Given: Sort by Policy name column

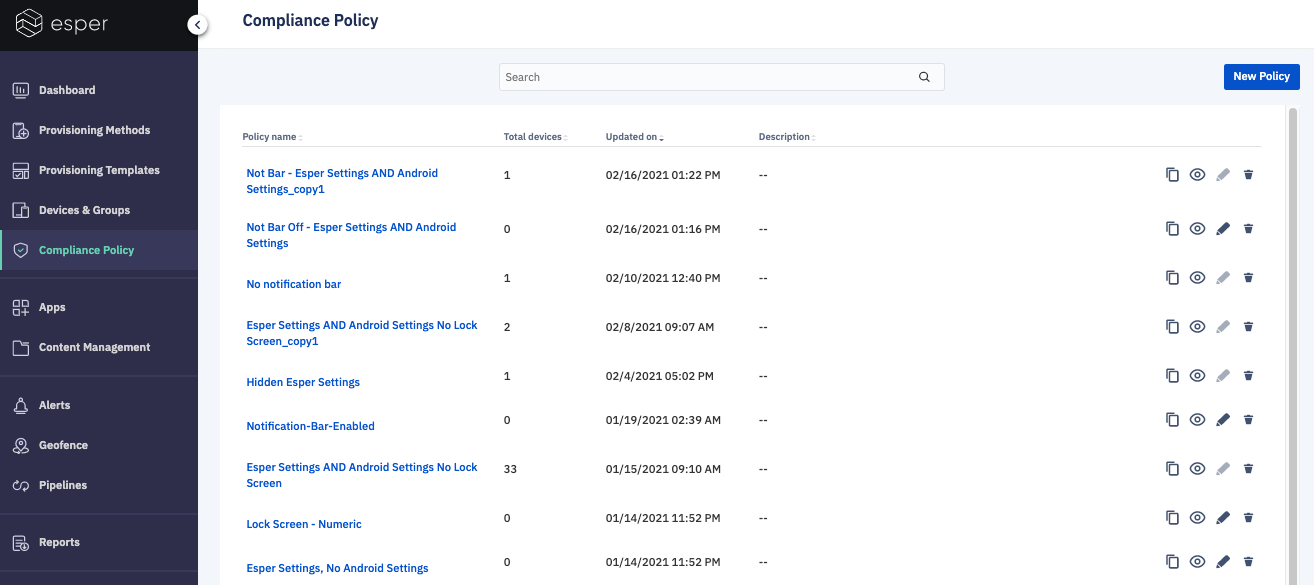Looking at the screenshot, I should (272, 137).
